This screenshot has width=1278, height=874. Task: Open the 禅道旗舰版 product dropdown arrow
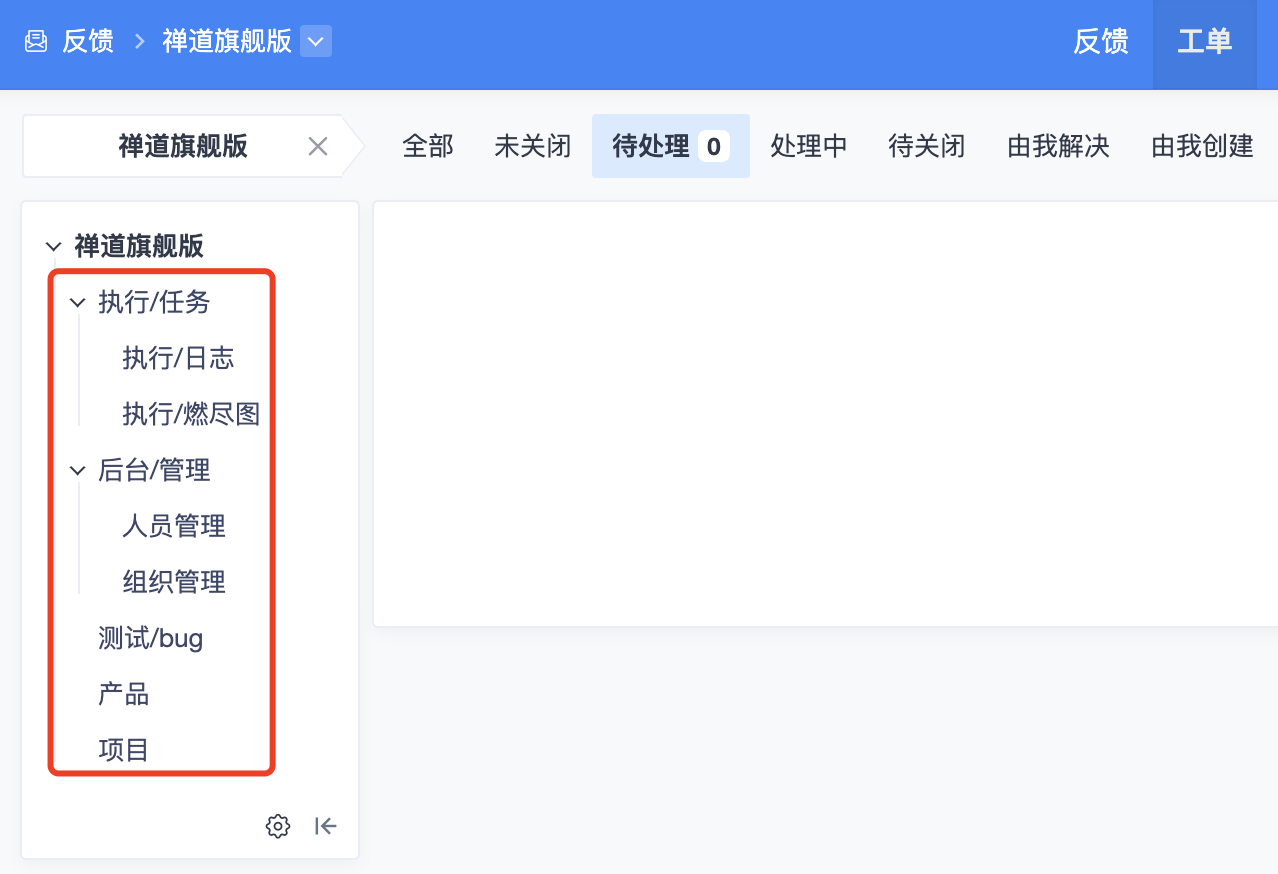[x=316, y=42]
